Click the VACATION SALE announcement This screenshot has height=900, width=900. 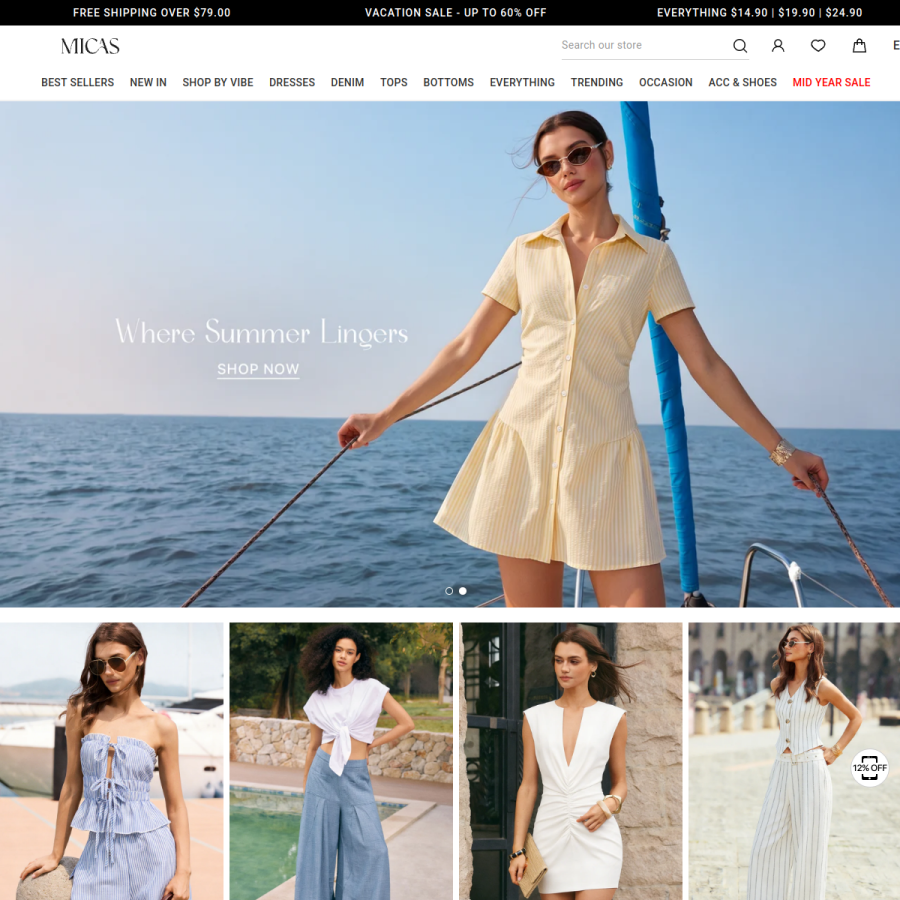[456, 13]
